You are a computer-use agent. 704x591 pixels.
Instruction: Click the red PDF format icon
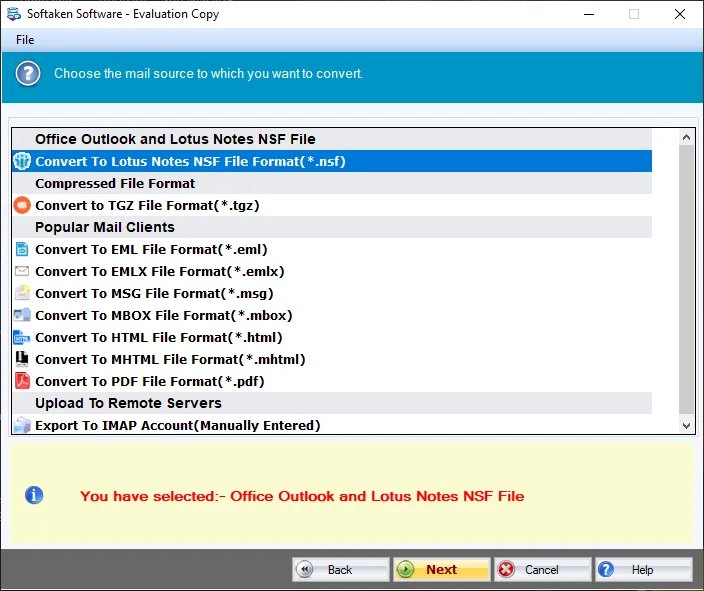[x=22, y=381]
